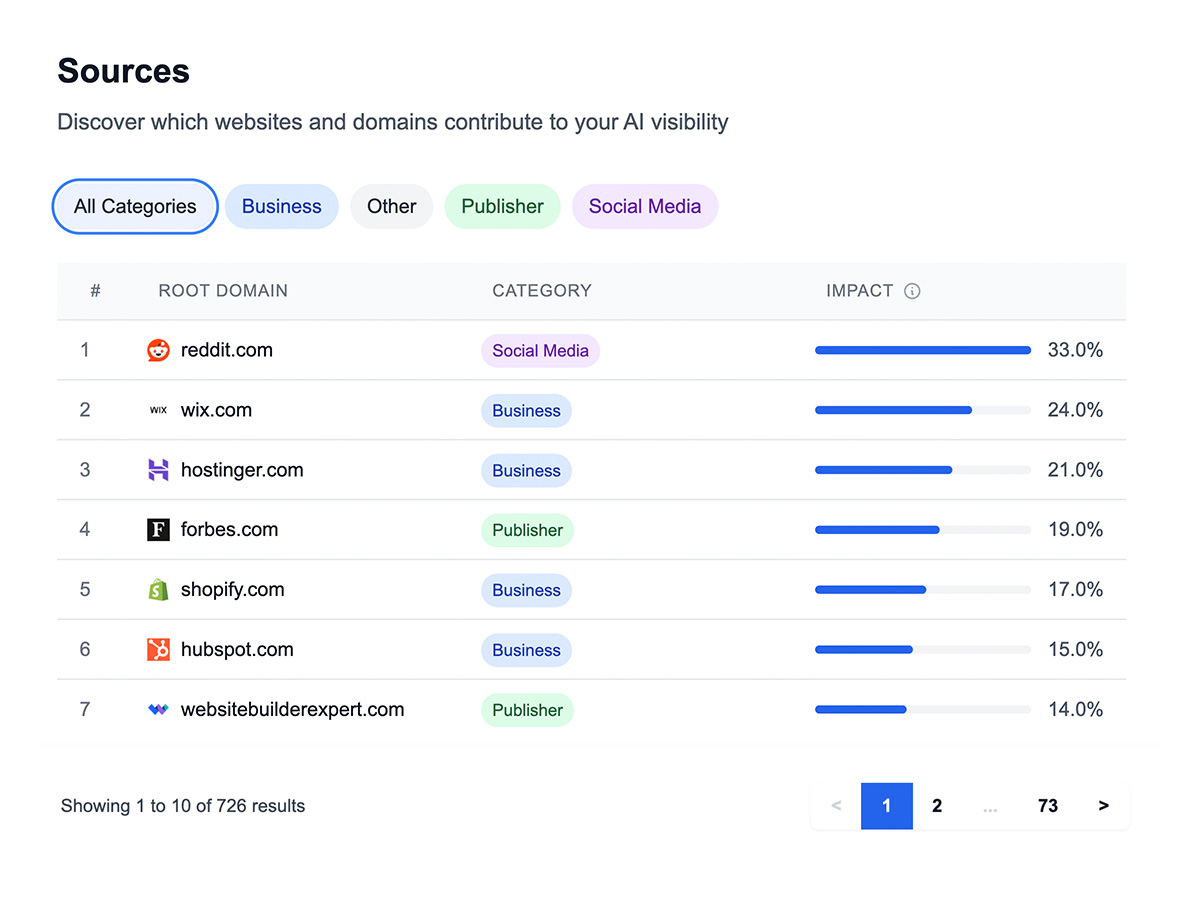Switch to the All Categories tab
The width and height of the screenshot is (1200, 900).
click(x=135, y=206)
